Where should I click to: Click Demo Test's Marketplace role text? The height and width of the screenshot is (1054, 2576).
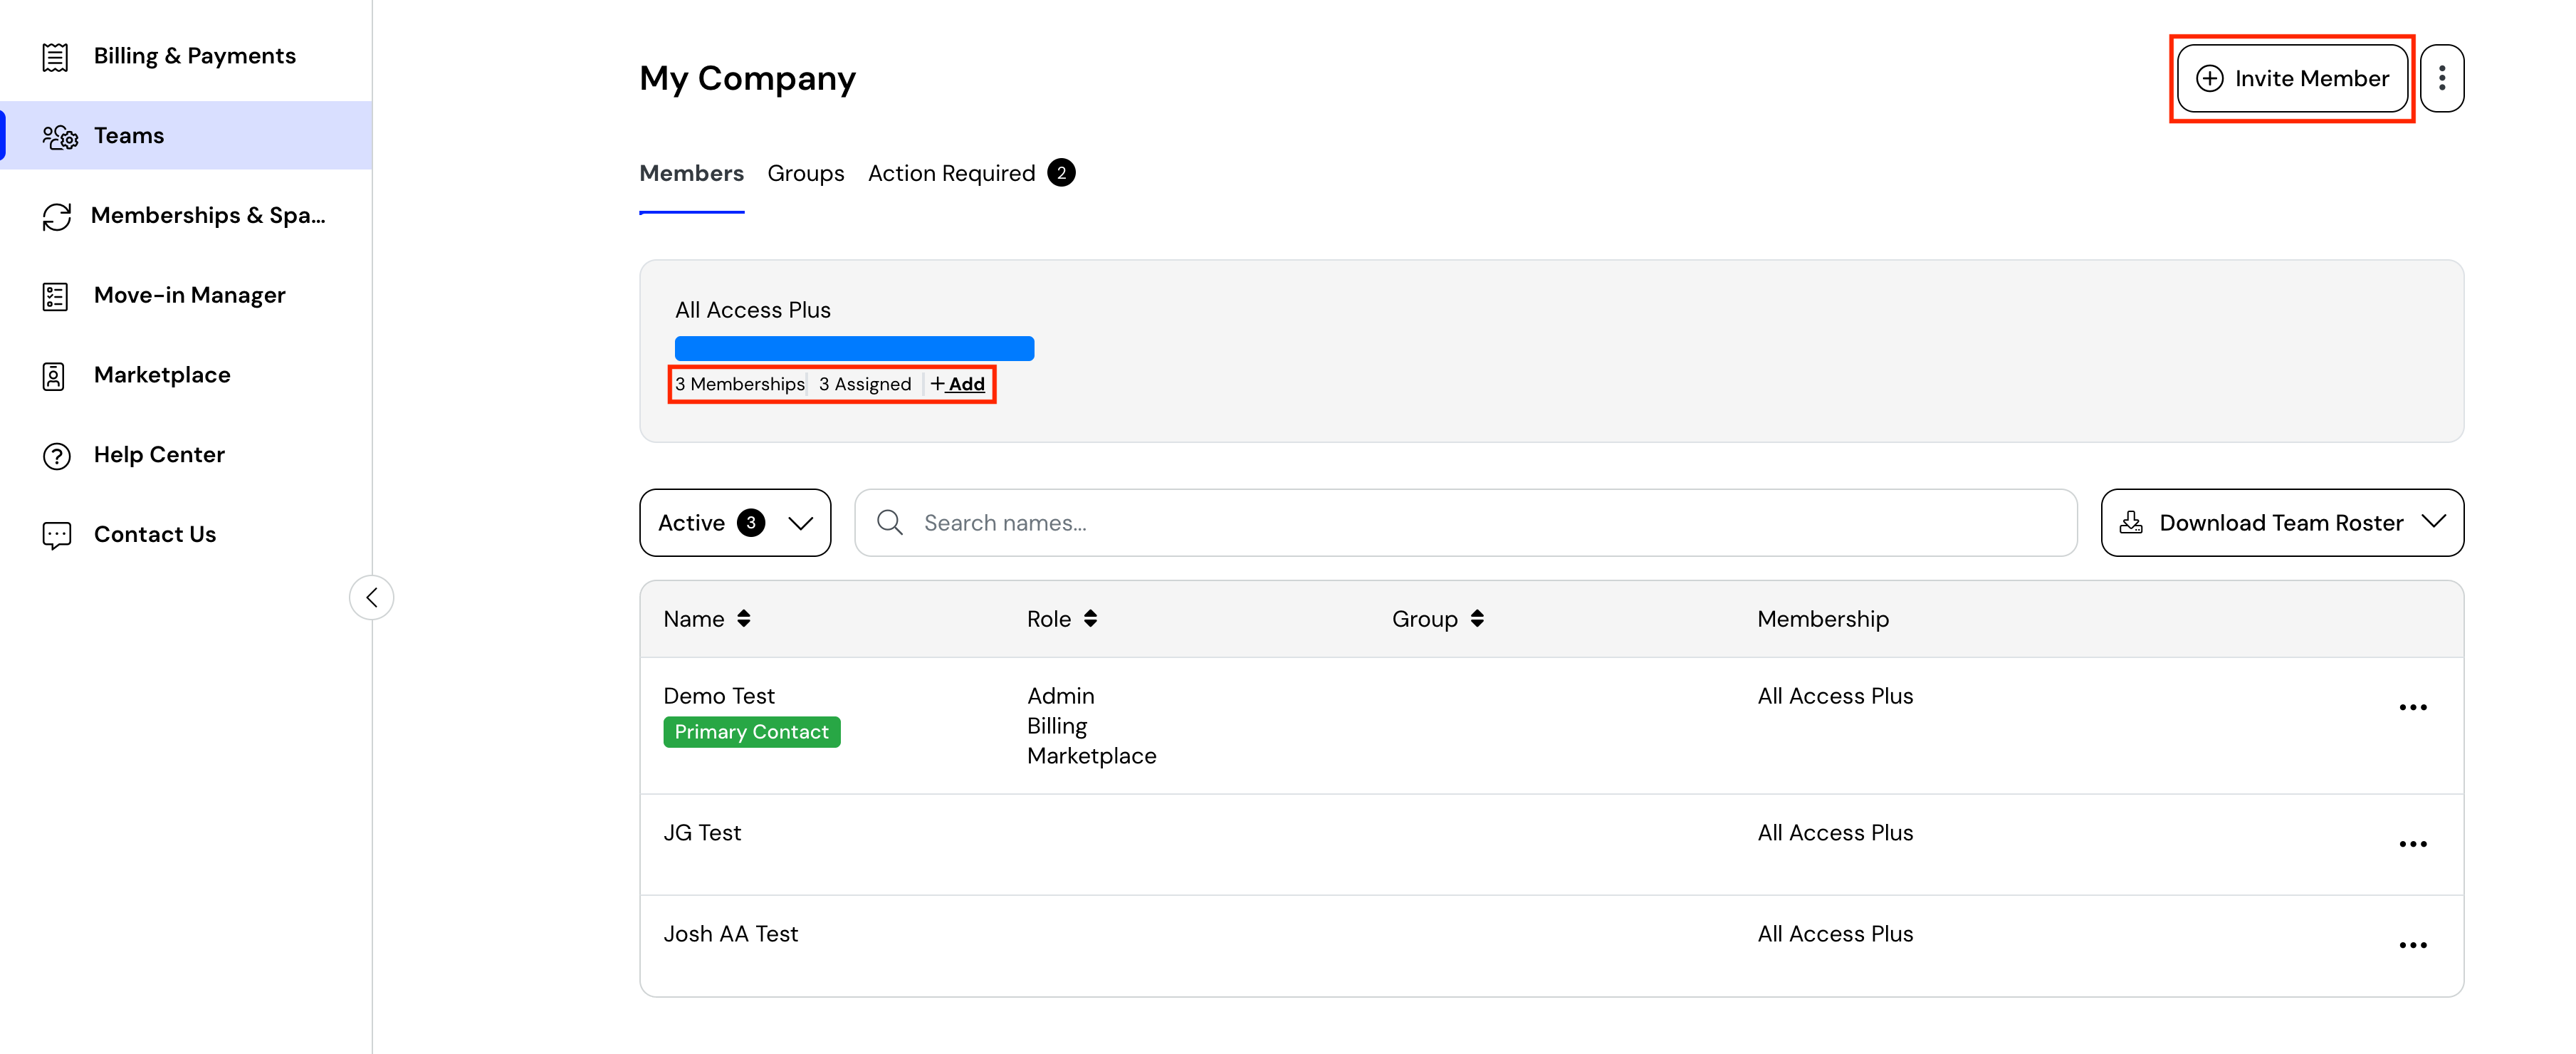click(1091, 756)
